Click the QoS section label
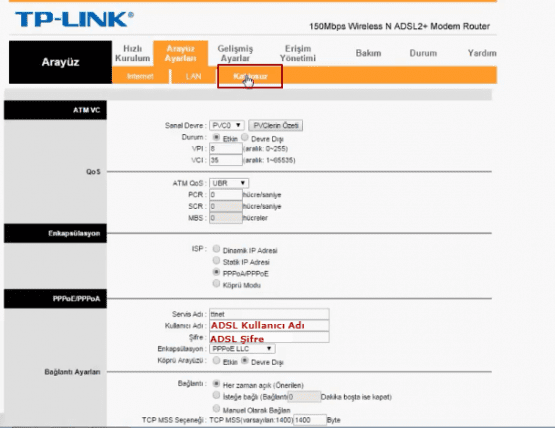The image size is (555, 428). point(93,172)
